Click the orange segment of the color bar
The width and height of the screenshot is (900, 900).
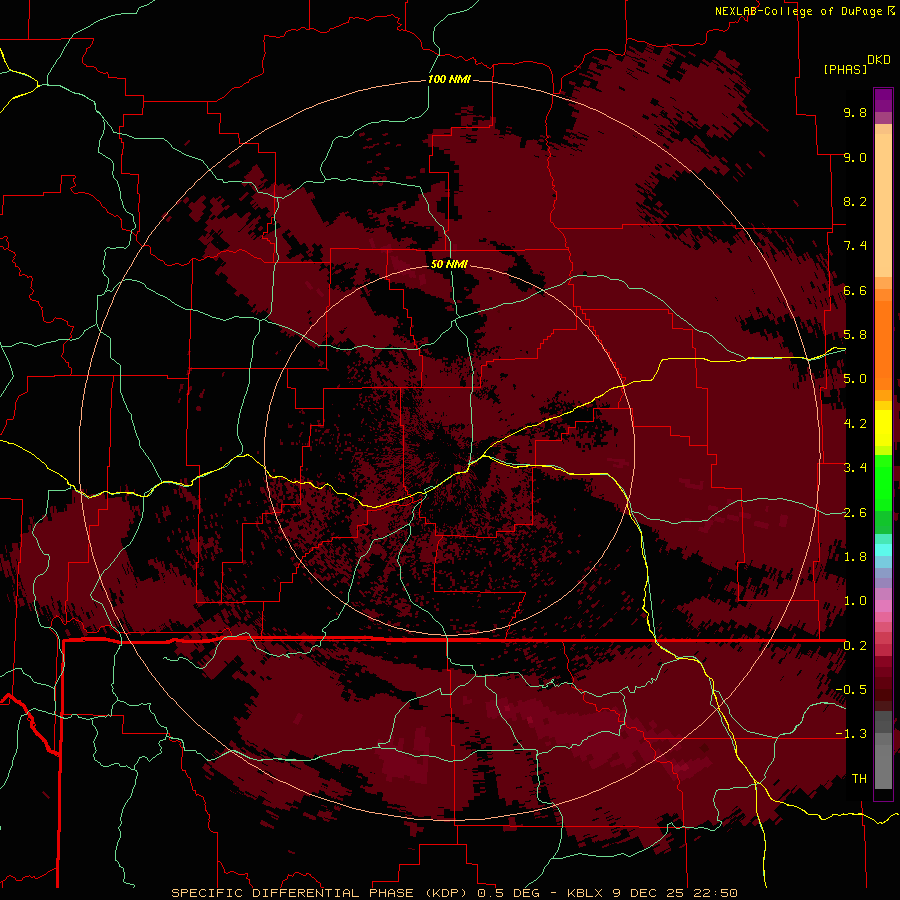click(x=883, y=344)
